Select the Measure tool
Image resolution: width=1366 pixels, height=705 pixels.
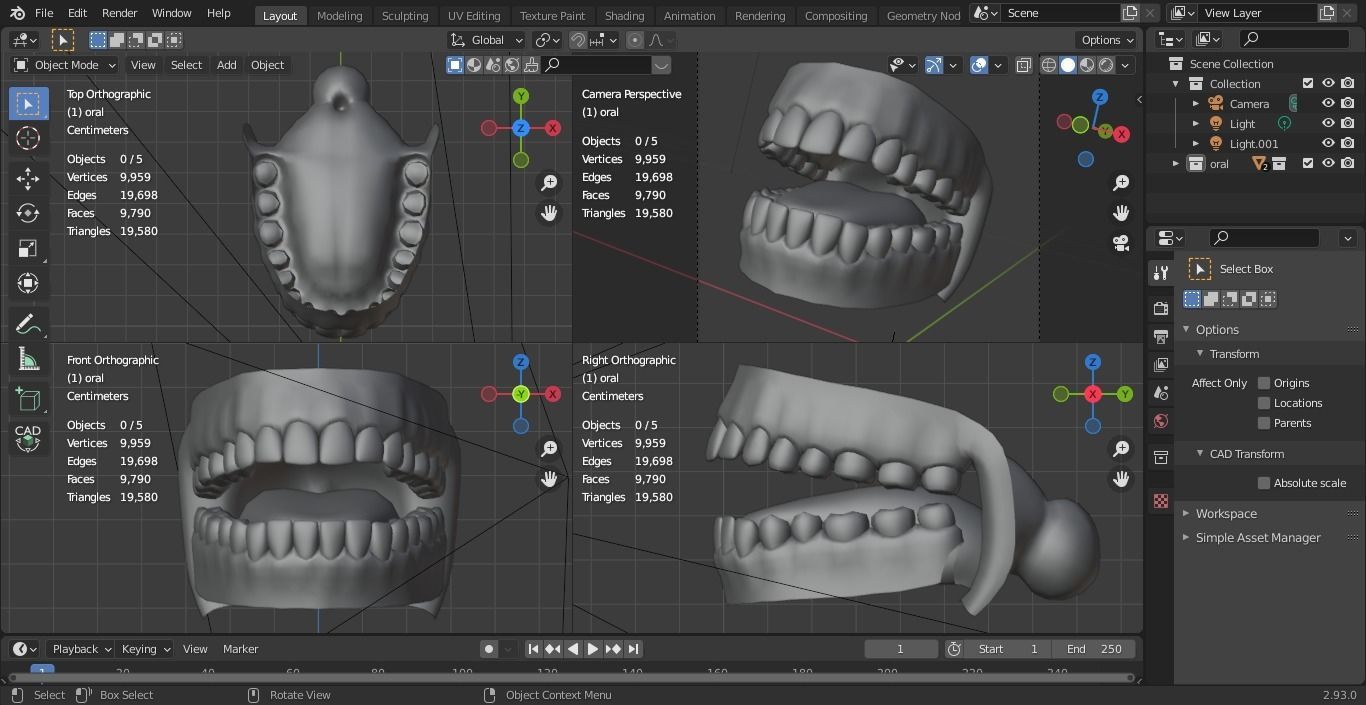point(28,359)
